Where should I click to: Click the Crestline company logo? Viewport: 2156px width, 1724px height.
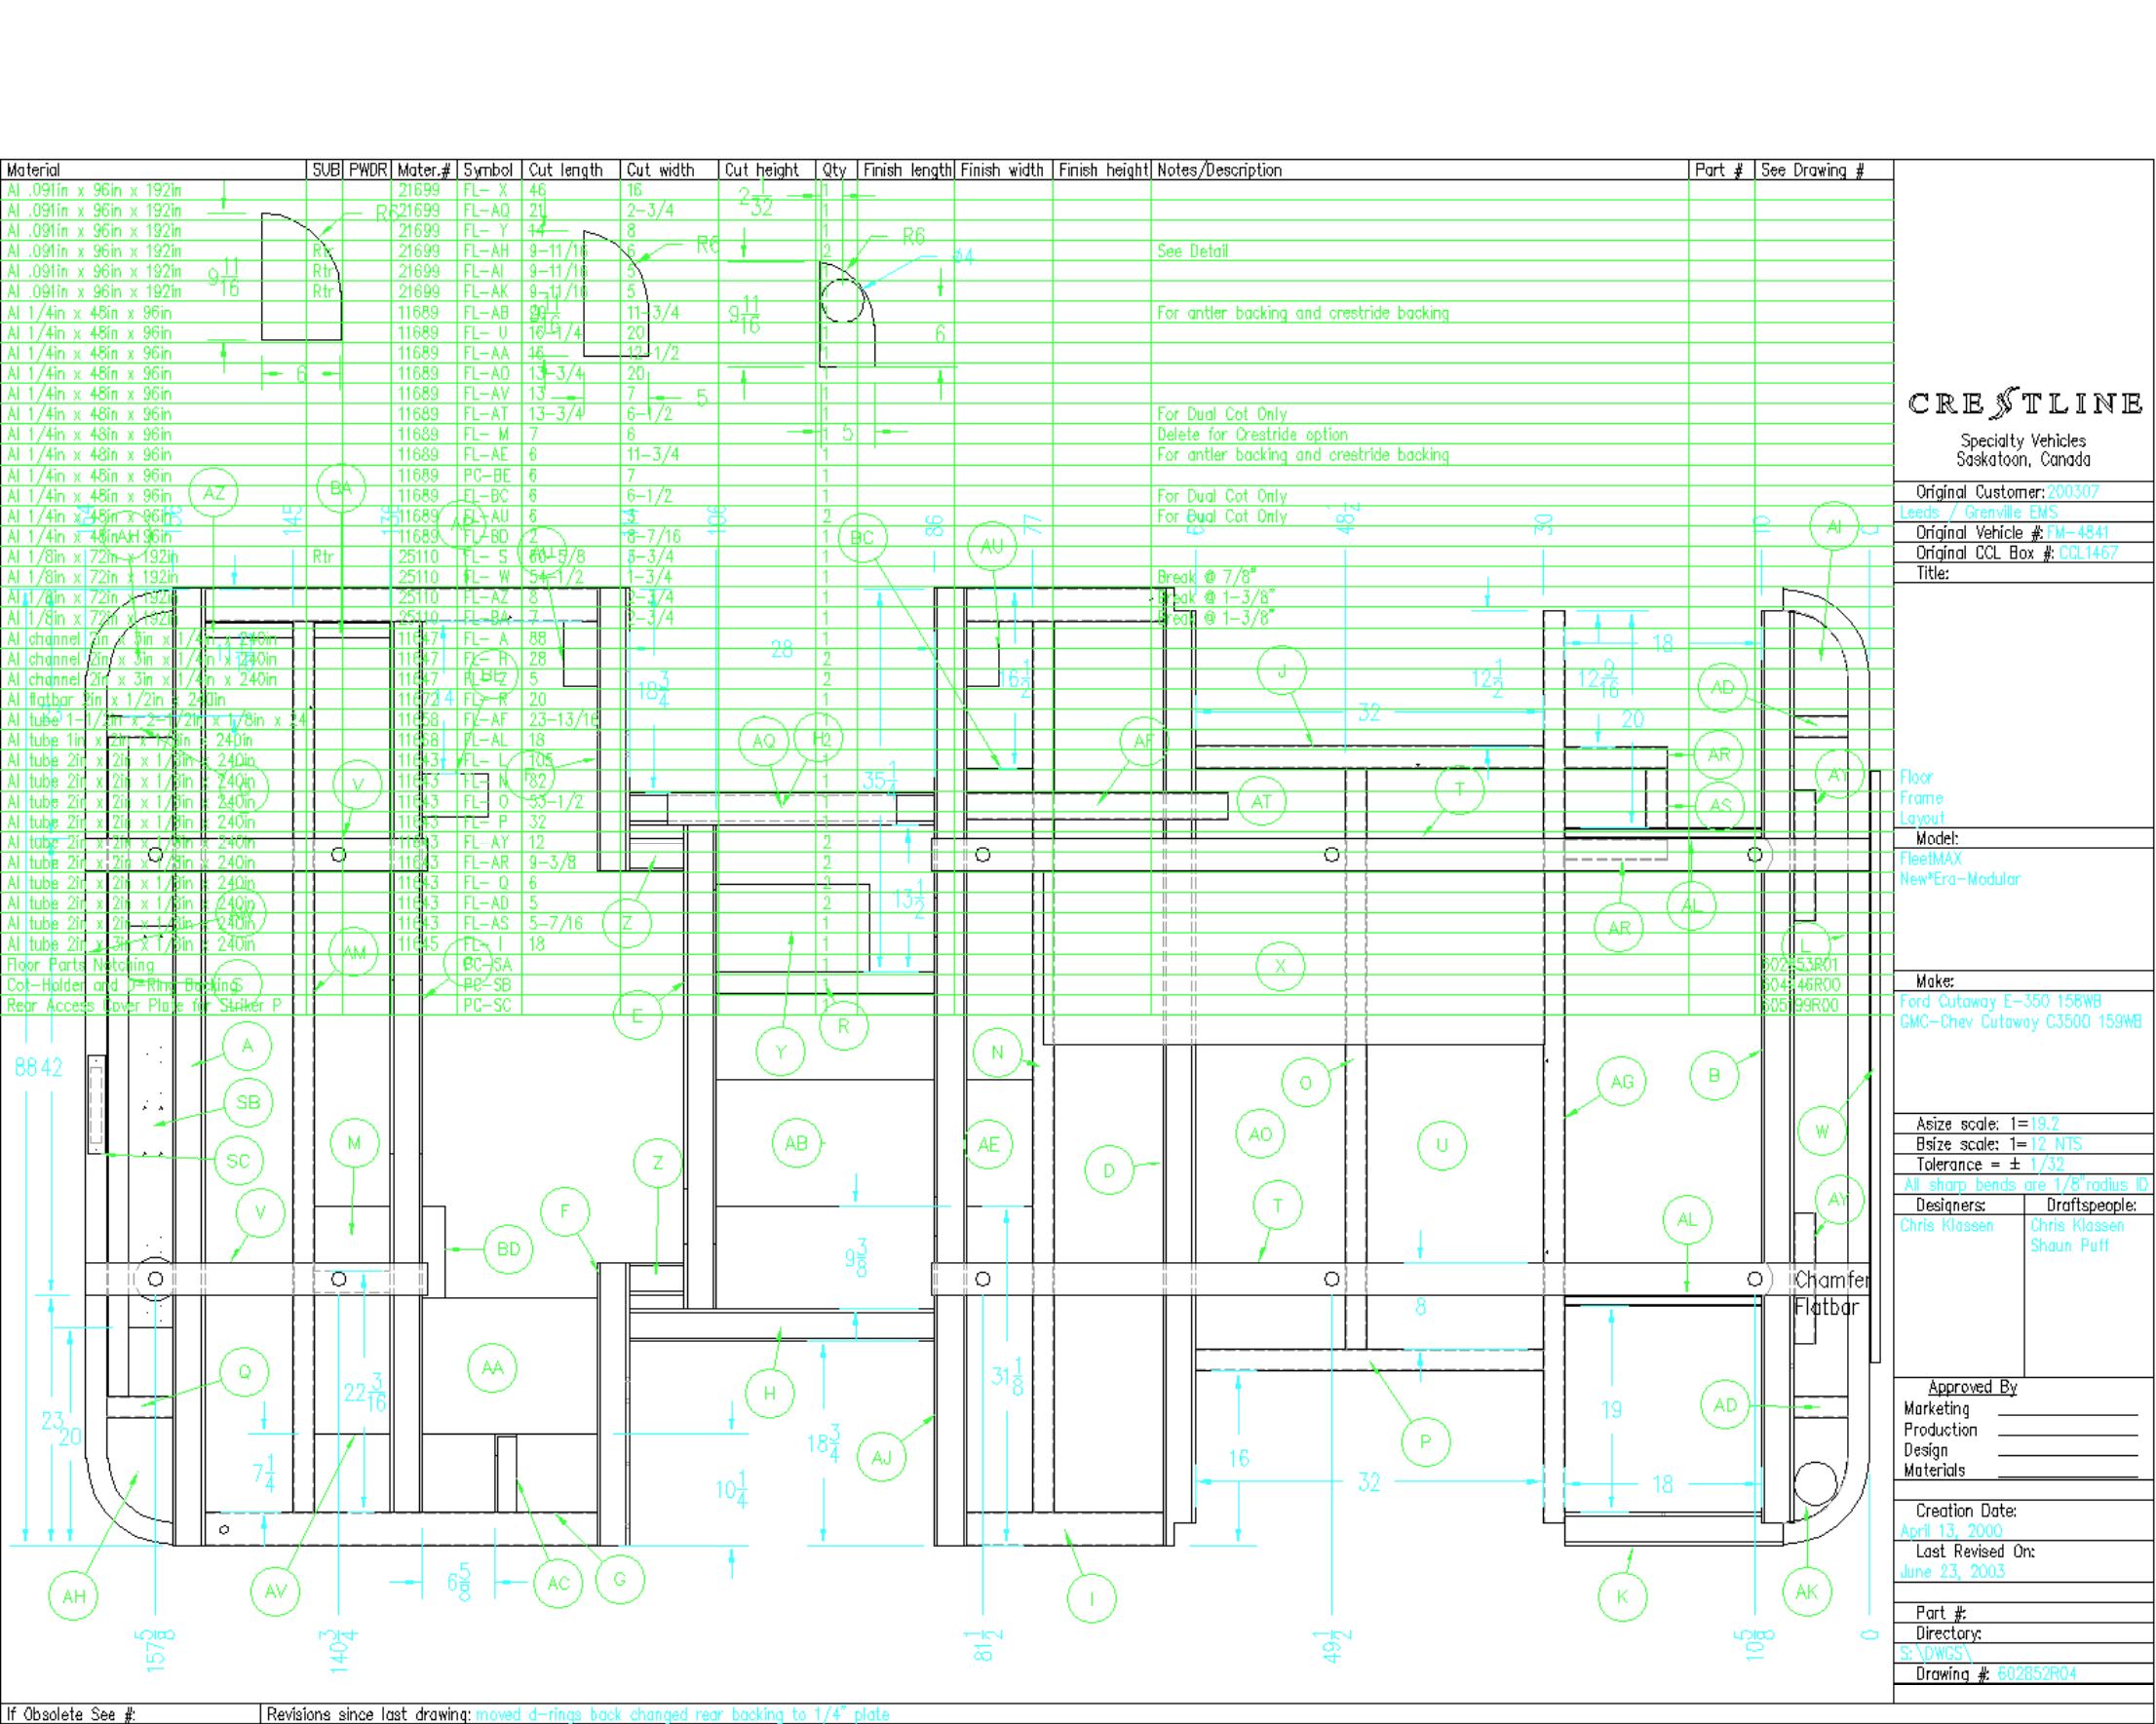2025,404
